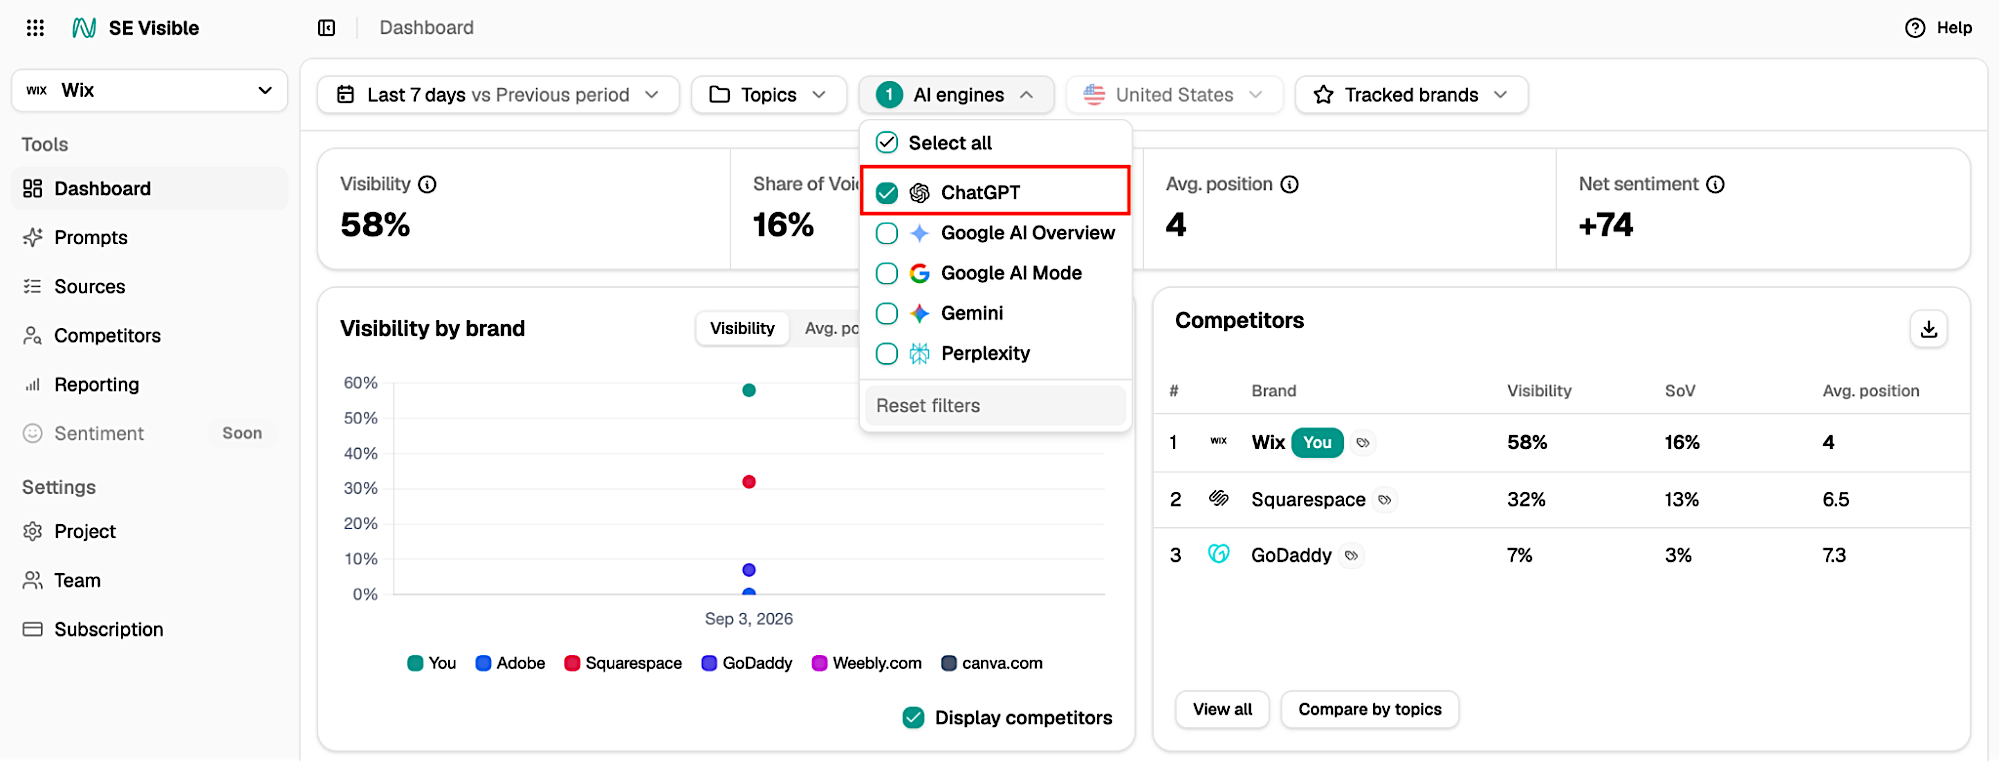Screen dimensions: 1999x763
Task: Click Reset filters in the dropdown
Action: (995, 406)
